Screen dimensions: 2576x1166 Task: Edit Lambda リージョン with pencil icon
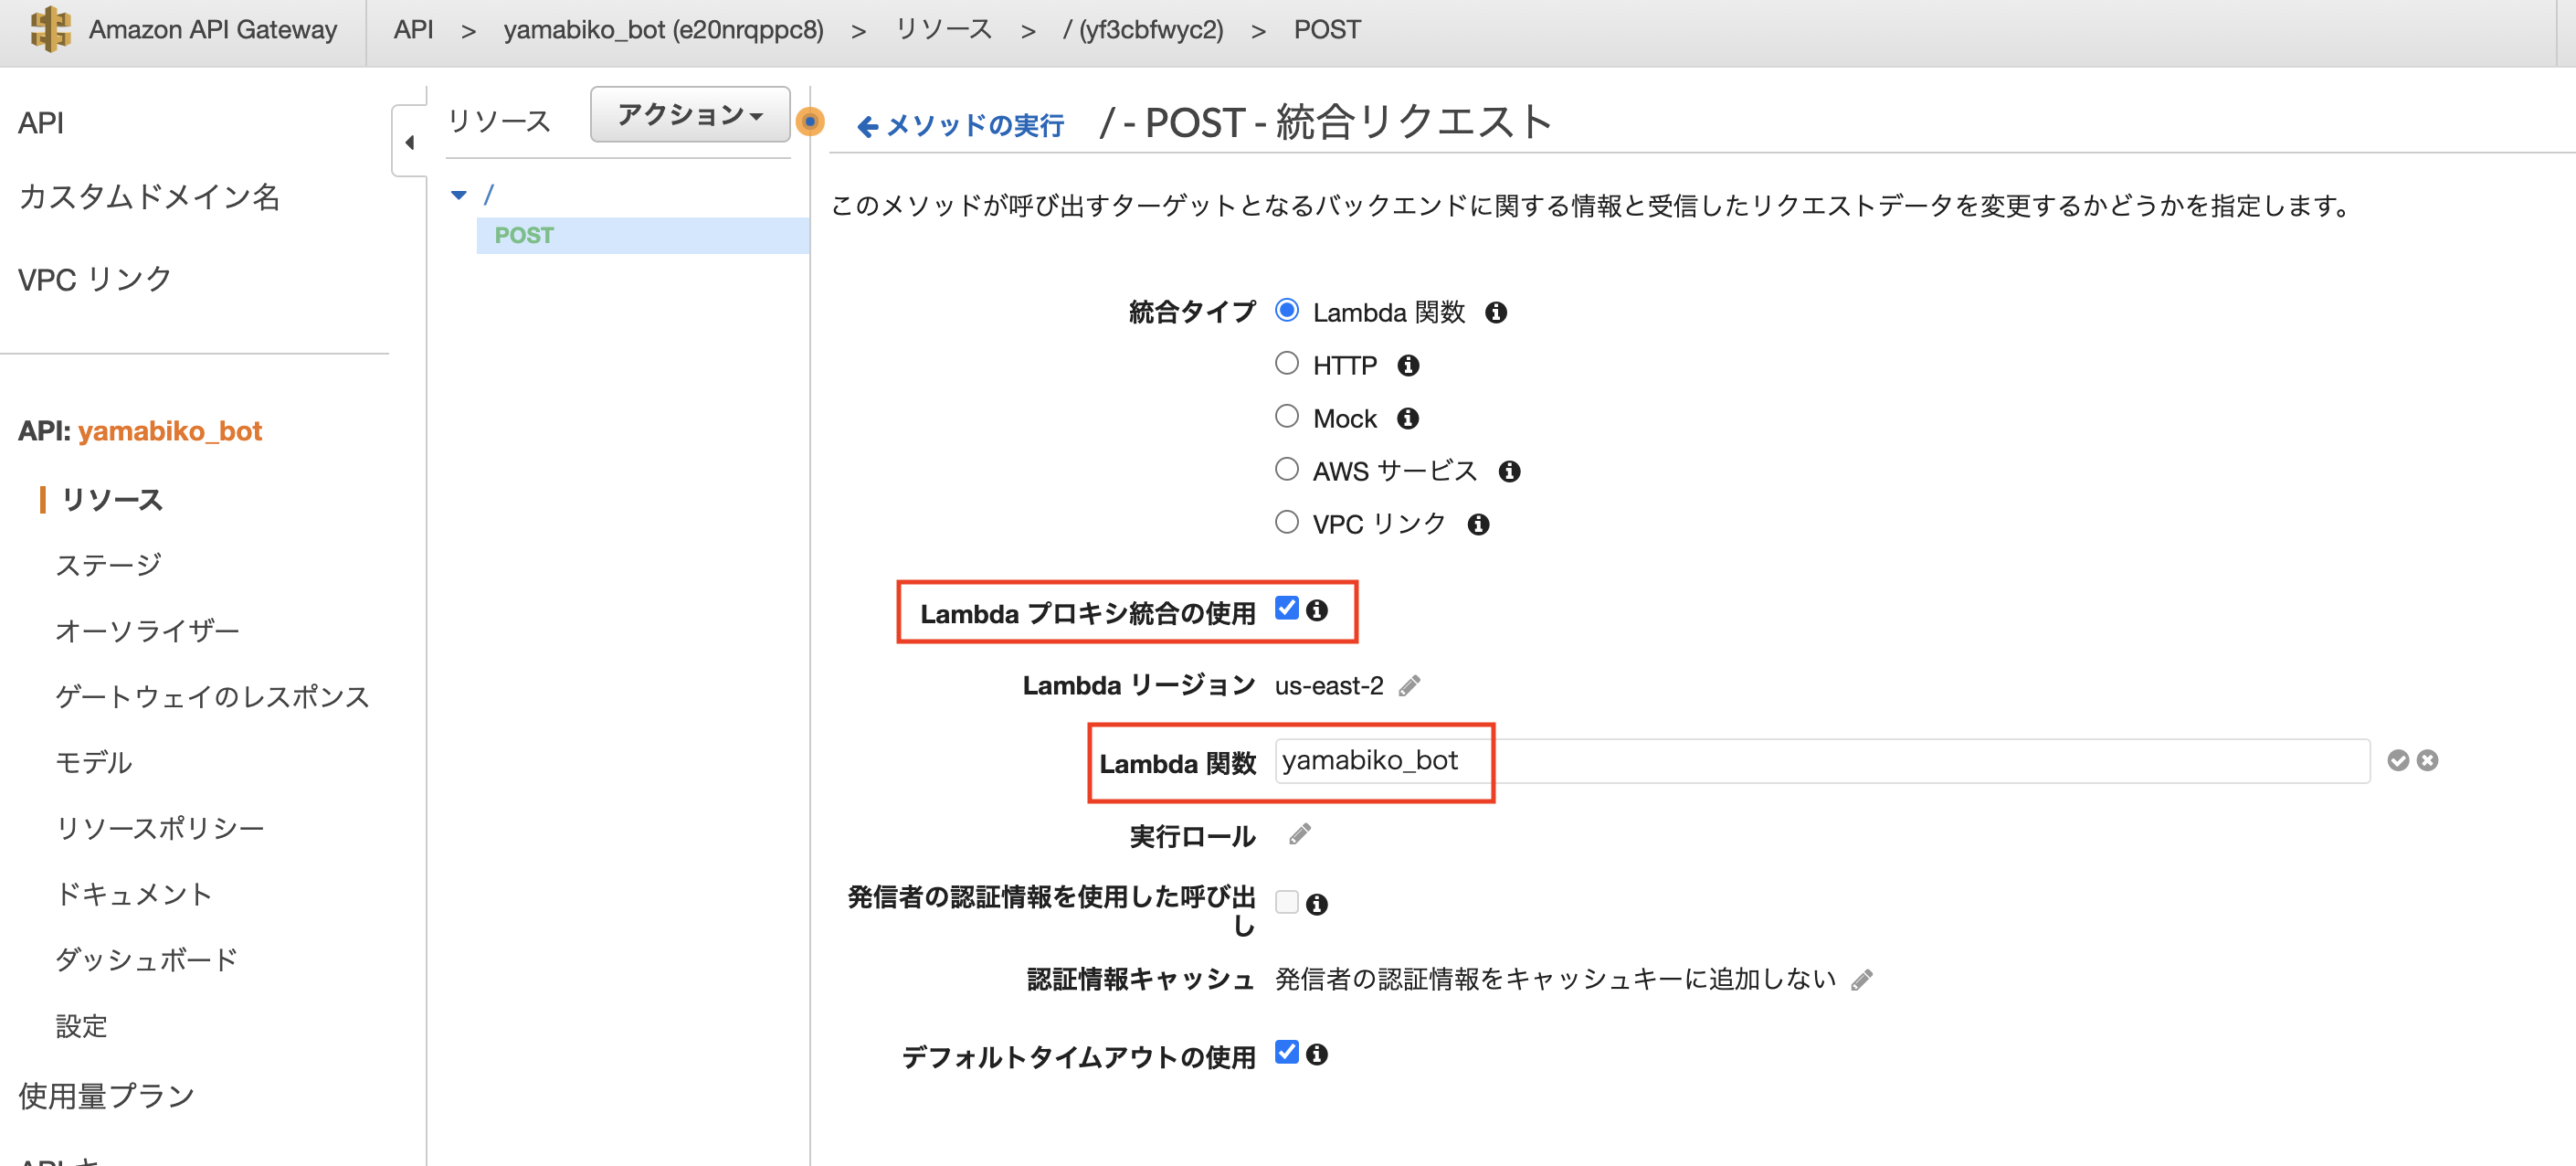click(1409, 686)
